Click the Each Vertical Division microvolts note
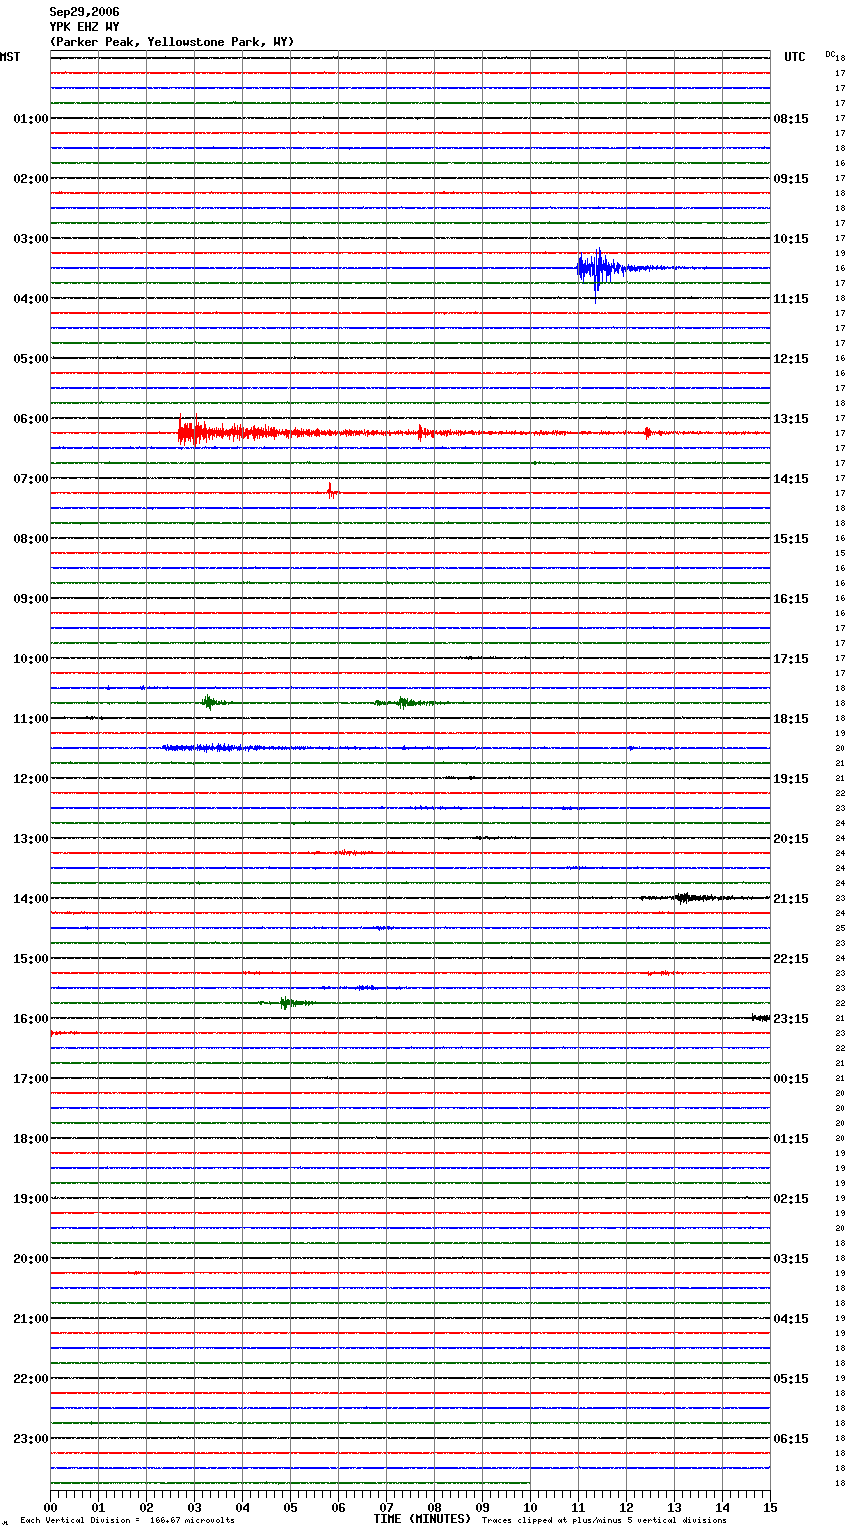The width and height of the screenshot is (850, 1534). (128, 1521)
